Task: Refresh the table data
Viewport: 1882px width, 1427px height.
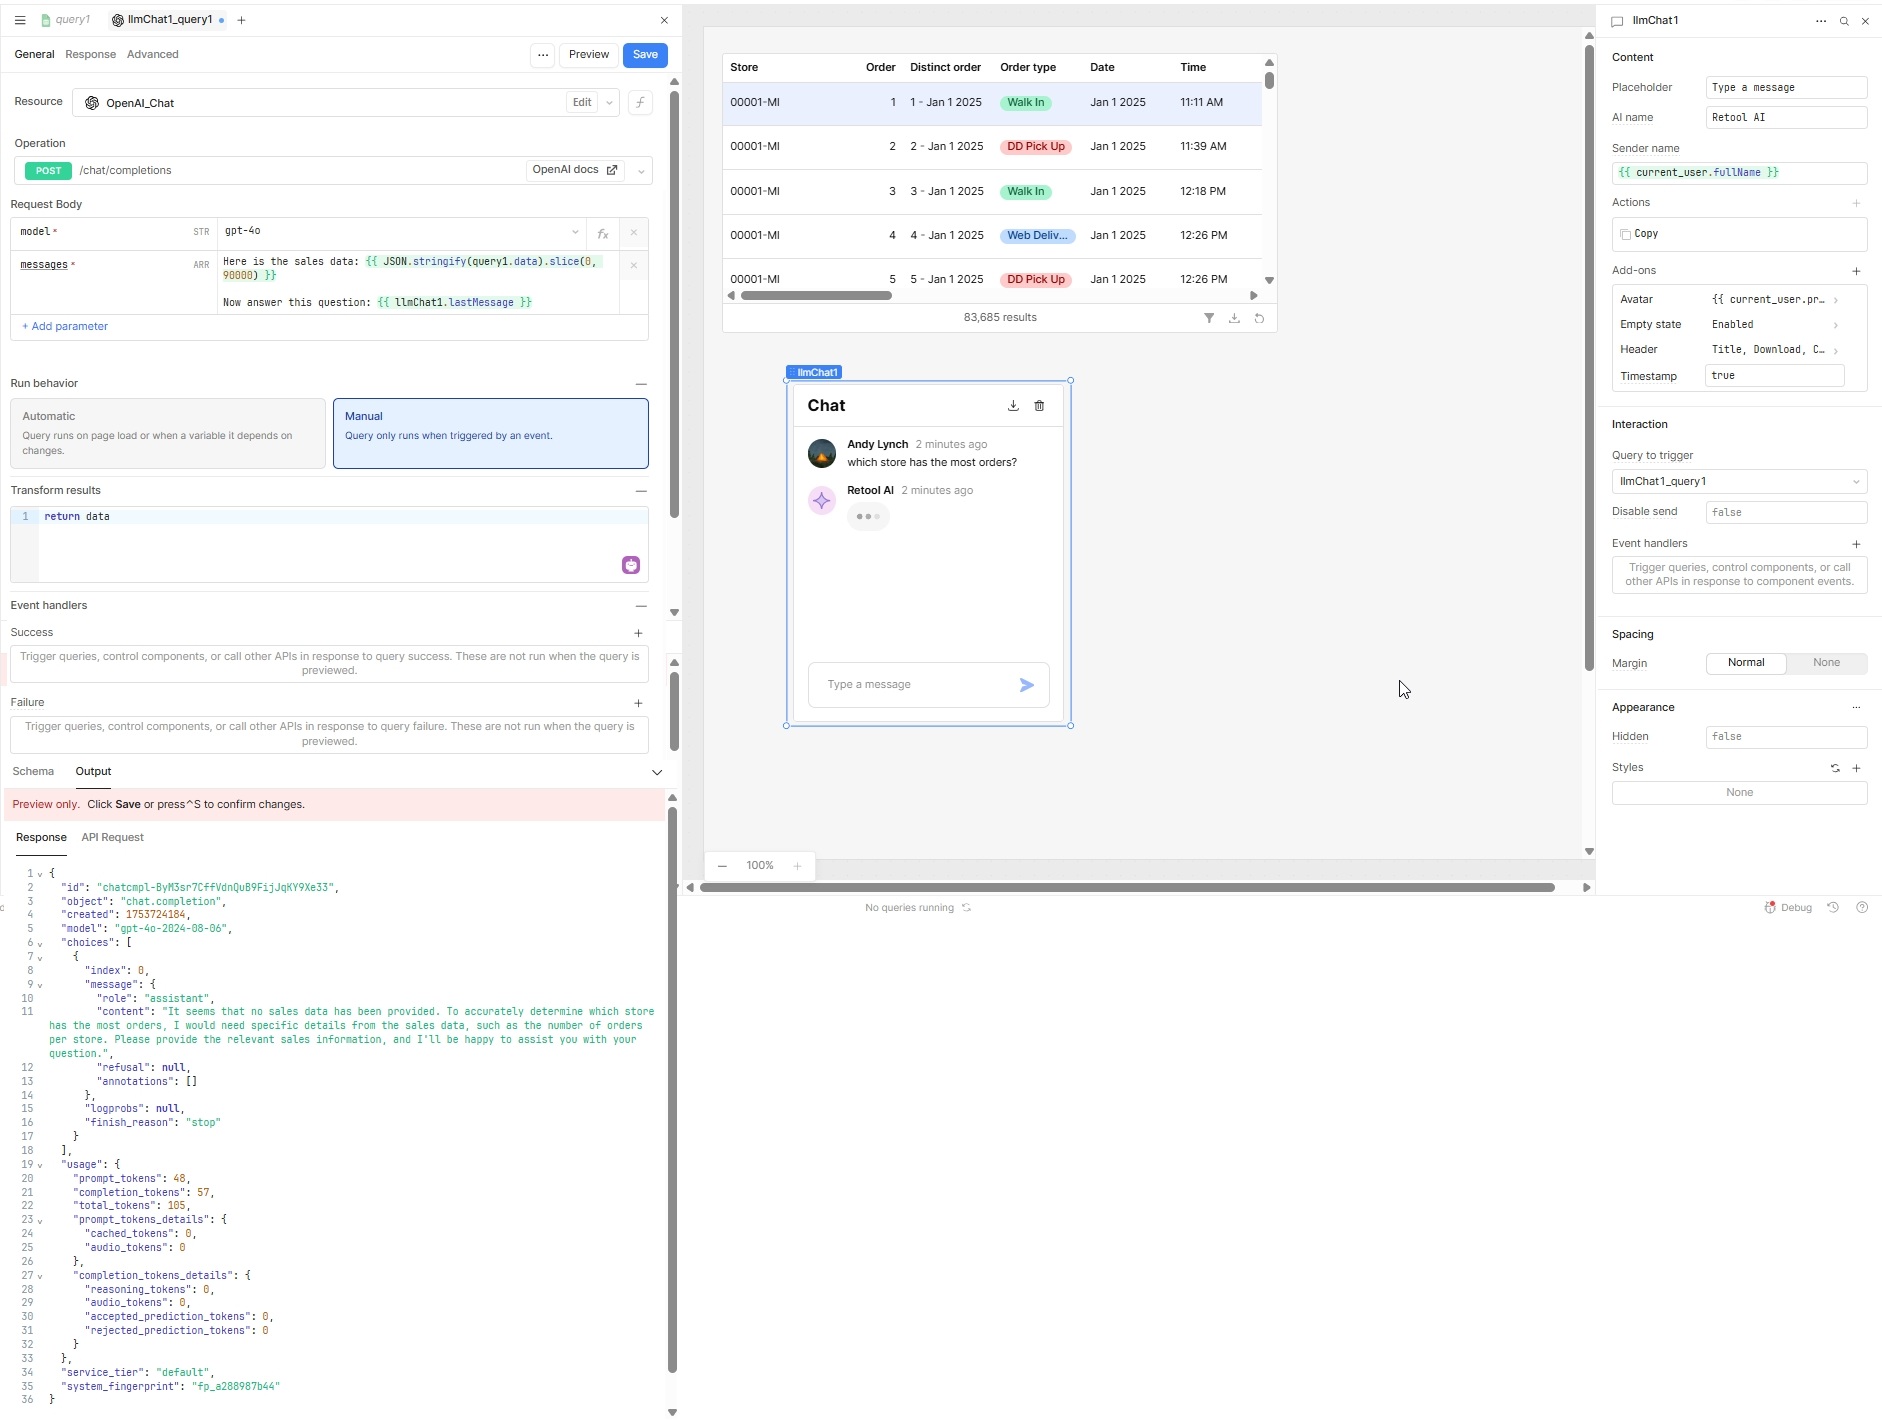Action: [x=1259, y=318]
